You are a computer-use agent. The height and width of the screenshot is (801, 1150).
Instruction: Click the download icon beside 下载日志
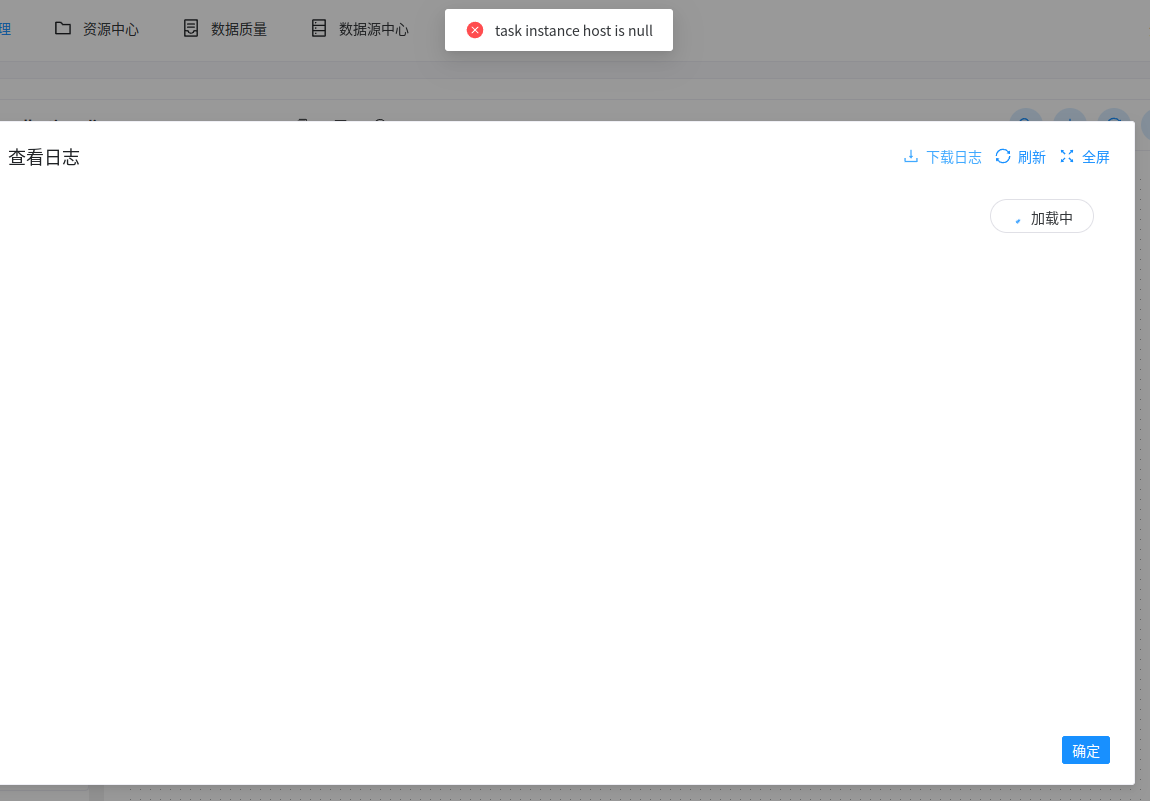point(911,156)
